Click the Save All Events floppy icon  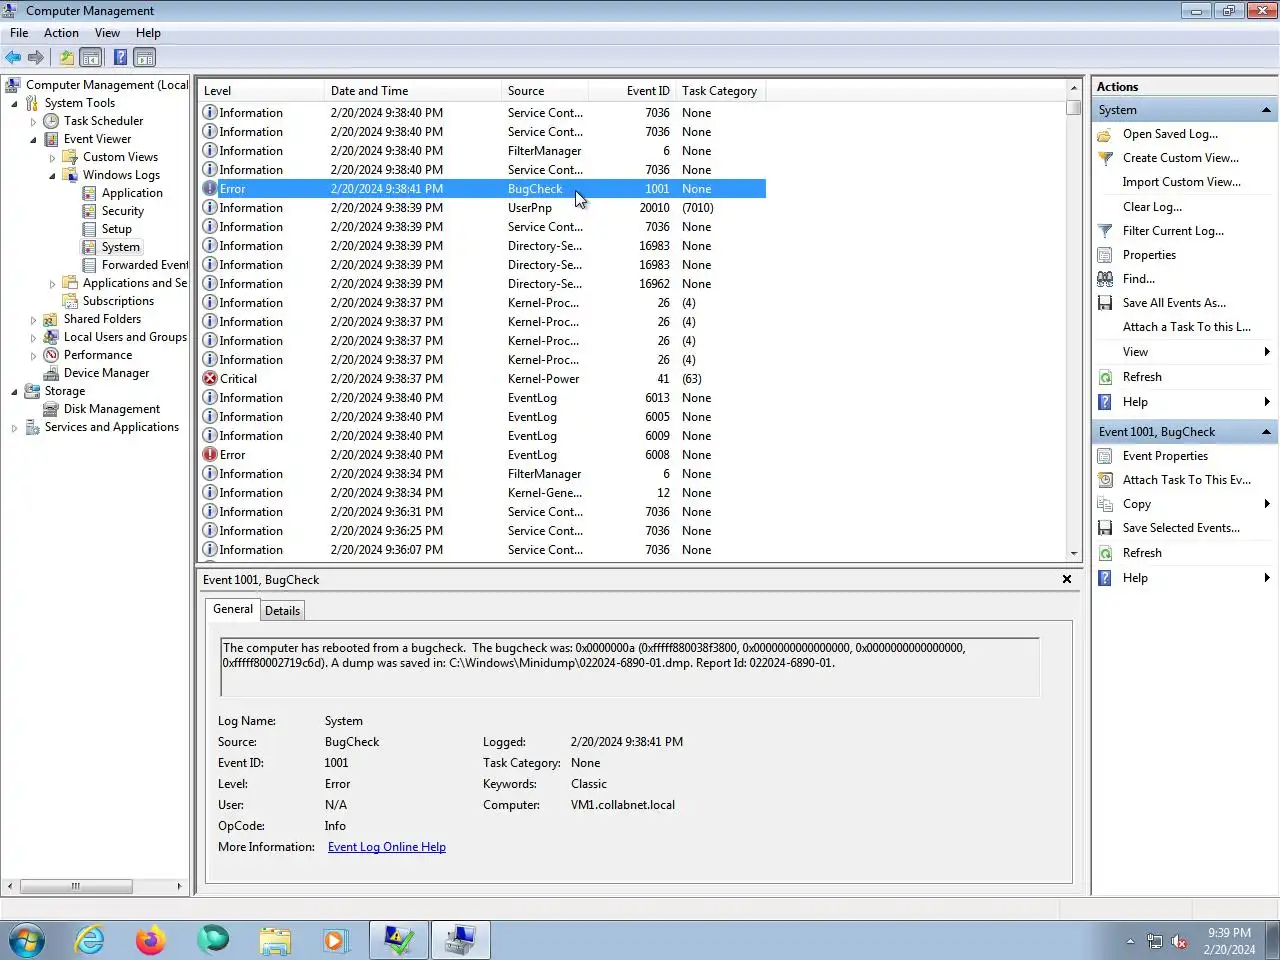[x=1105, y=303]
